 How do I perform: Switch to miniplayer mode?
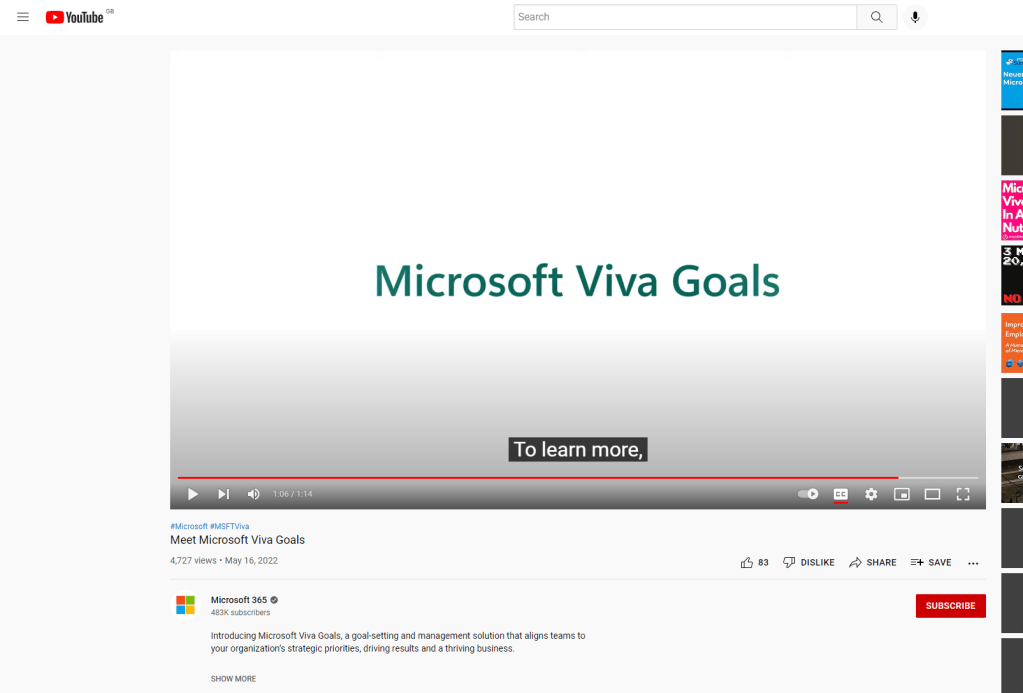click(901, 494)
